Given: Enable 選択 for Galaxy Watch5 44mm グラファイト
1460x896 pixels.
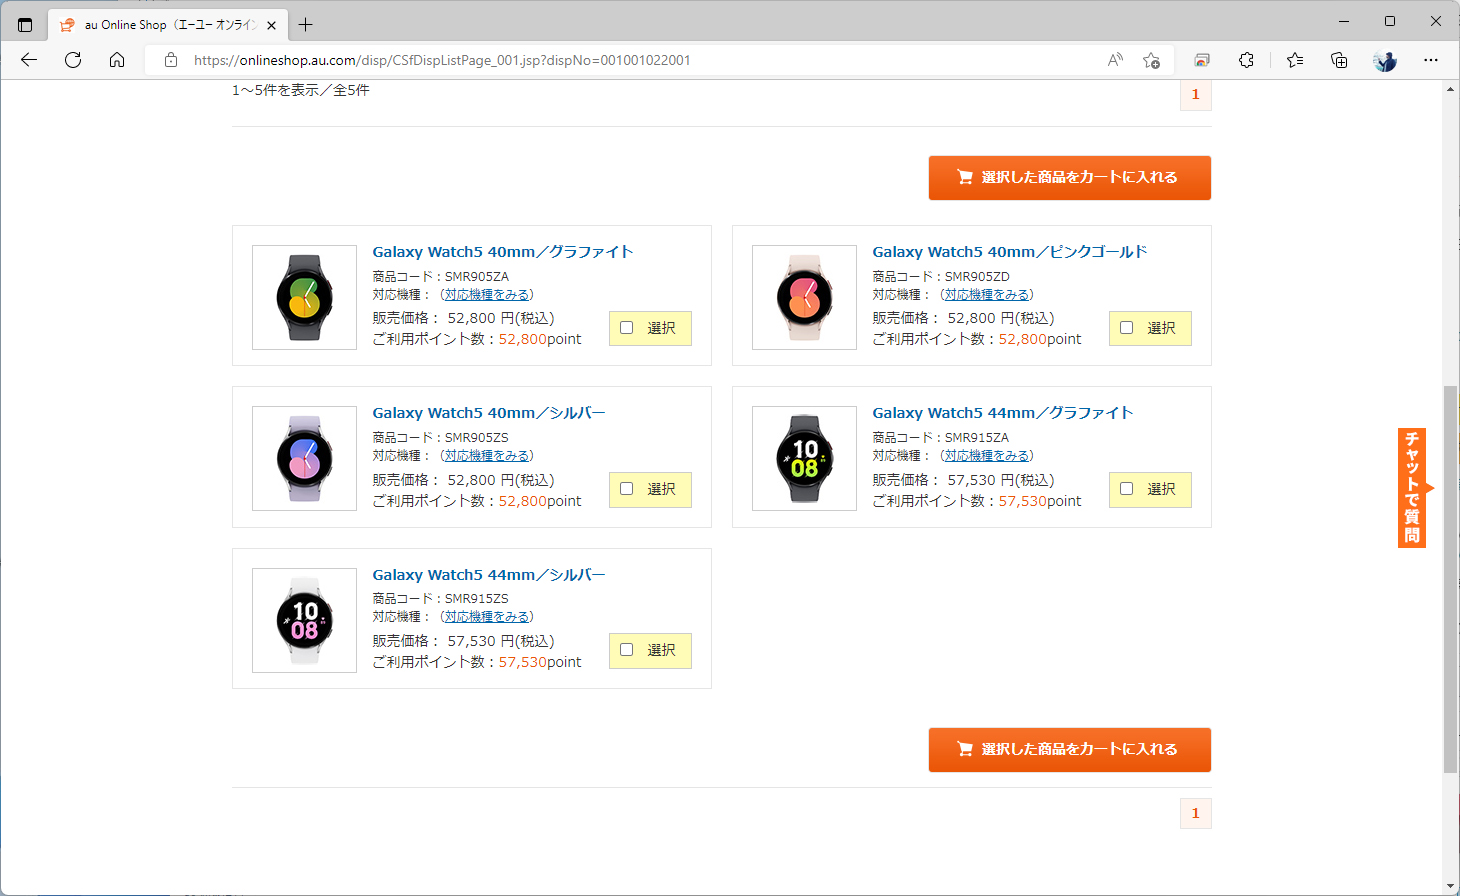Looking at the screenshot, I should pyautogui.click(x=1126, y=489).
